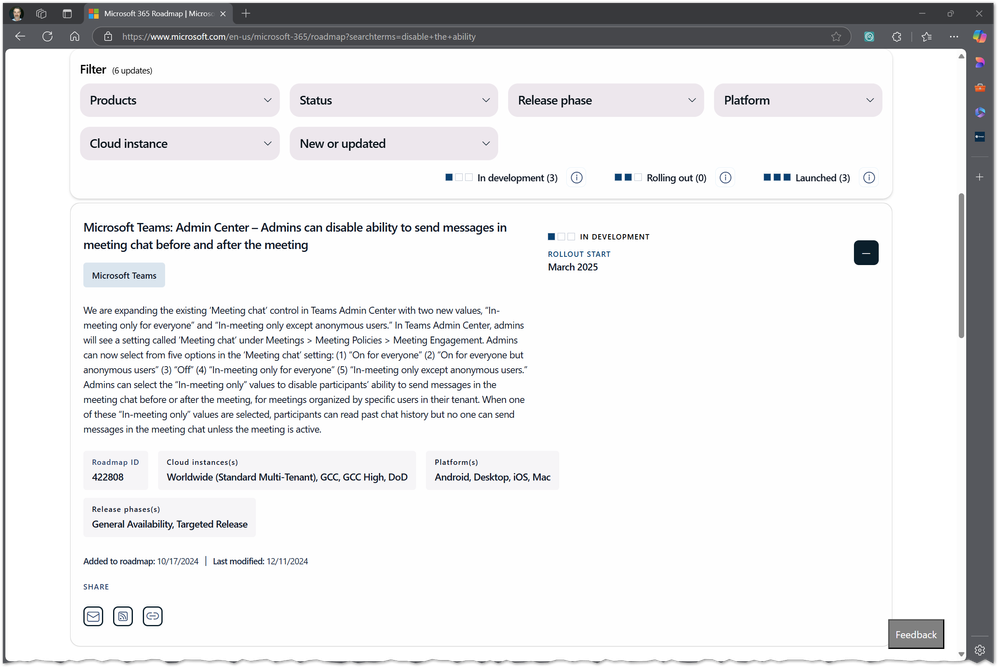Click the platforms Android, Desktop, iOS, Mac
The image size is (998, 668).
tap(493, 477)
